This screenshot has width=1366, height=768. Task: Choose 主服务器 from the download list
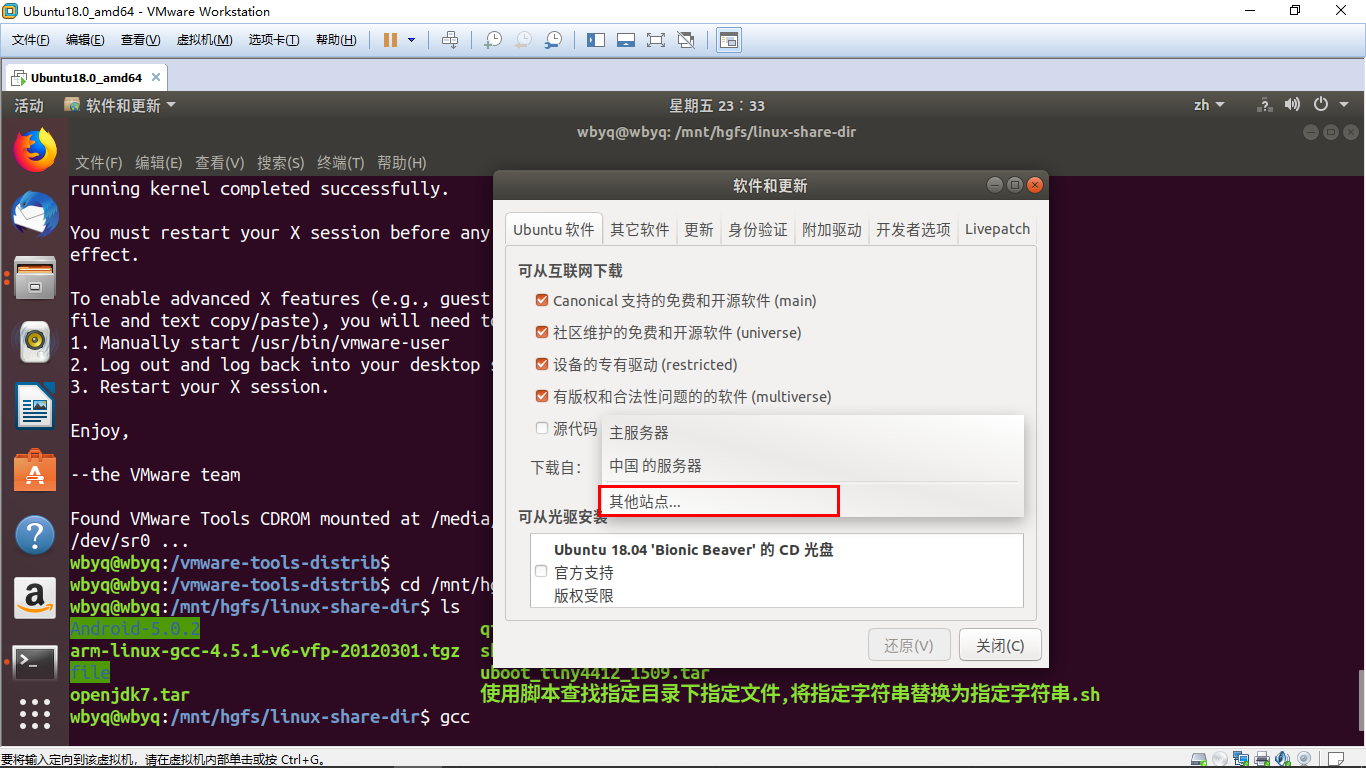813,433
